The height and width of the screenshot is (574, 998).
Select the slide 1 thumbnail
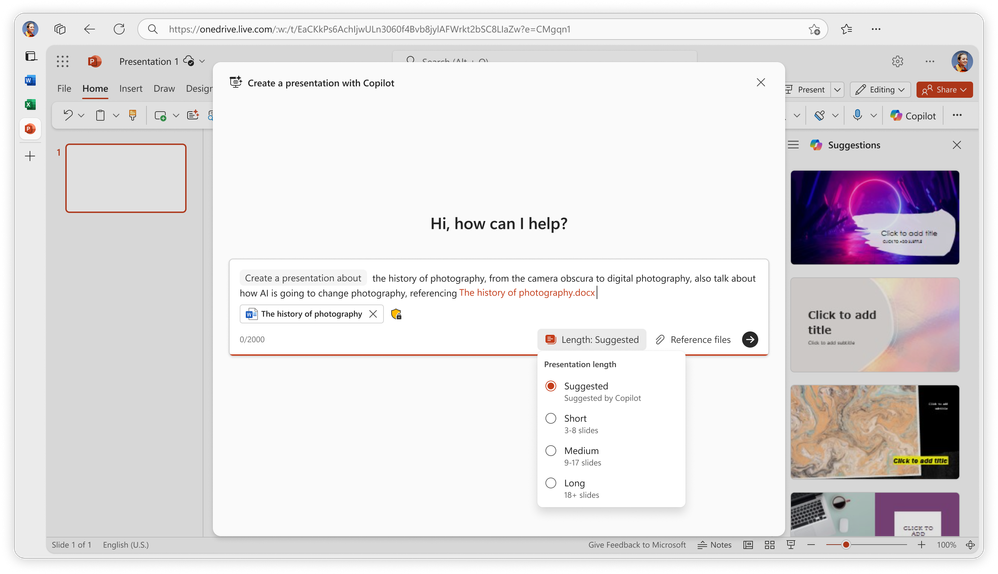(126, 178)
